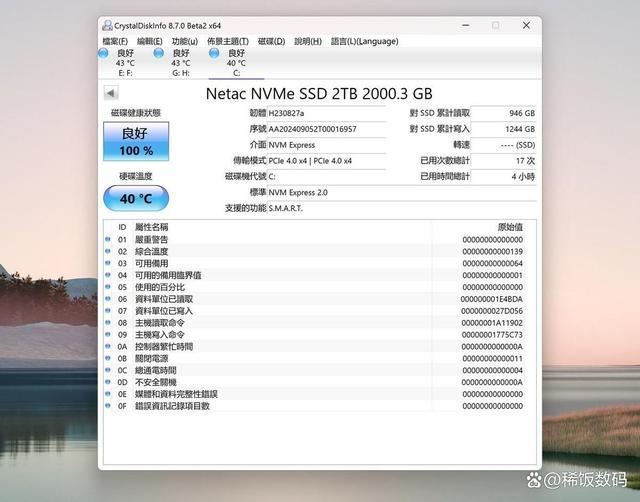Open the 語言(L)(Language) menu
The width and height of the screenshot is (640, 502).
[364, 41]
